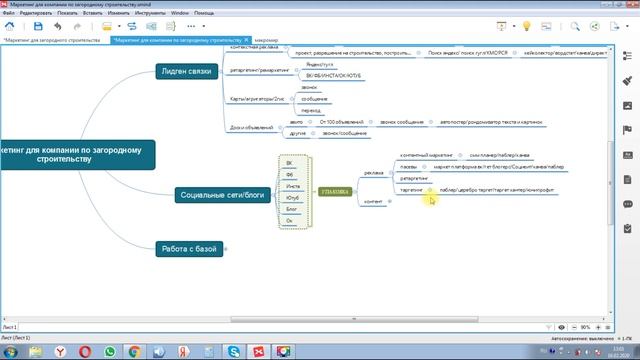Click the Export document icon
Image resolution: width=640 pixels, height=360 pixels.
(615, 26)
